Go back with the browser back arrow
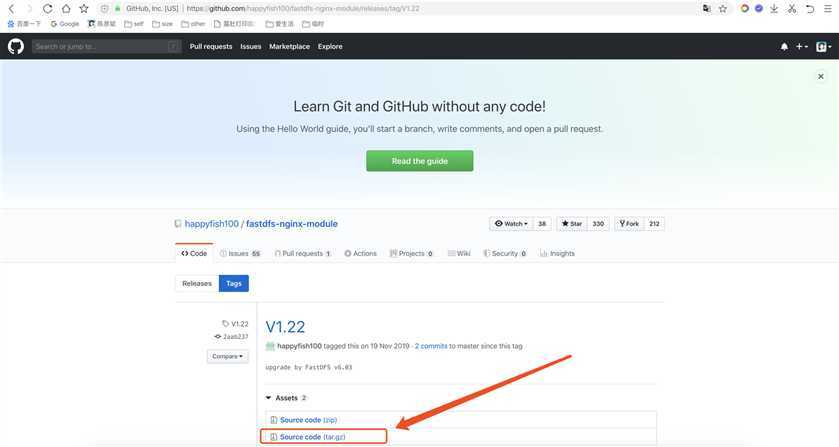This screenshot has width=839, height=447. (11, 9)
